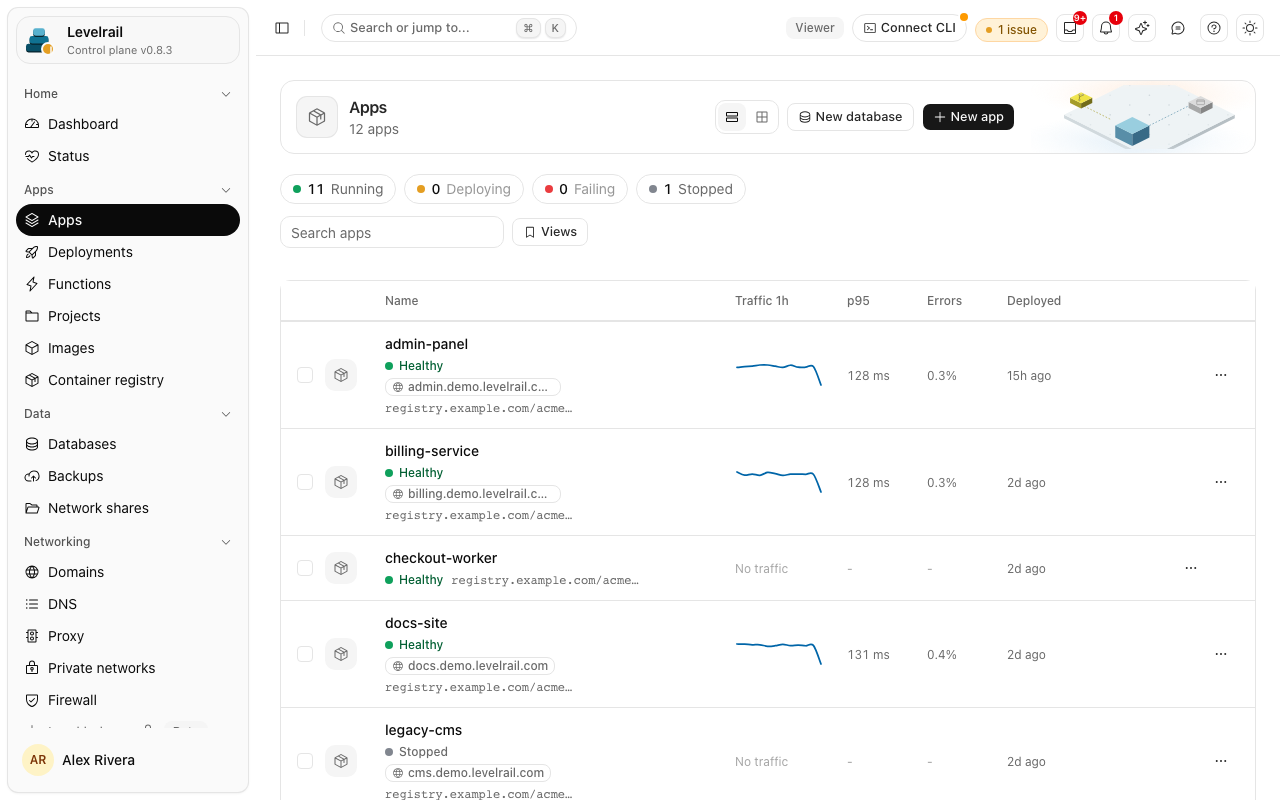
Task: Click the New app button
Action: 969,117
